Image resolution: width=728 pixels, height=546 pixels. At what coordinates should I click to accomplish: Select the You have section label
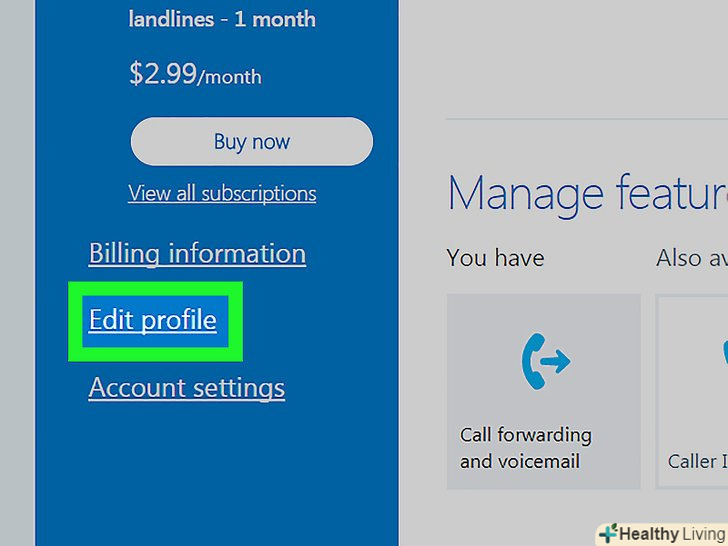495,258
